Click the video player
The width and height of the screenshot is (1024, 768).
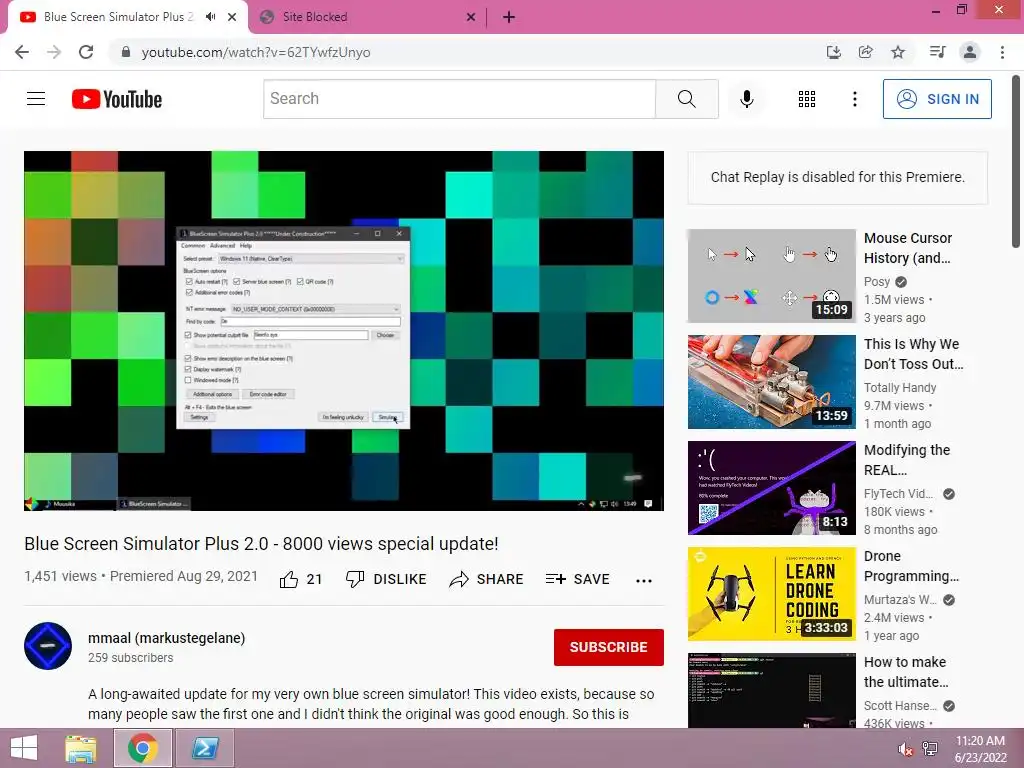pyautogui.click(x=344, y=331)
